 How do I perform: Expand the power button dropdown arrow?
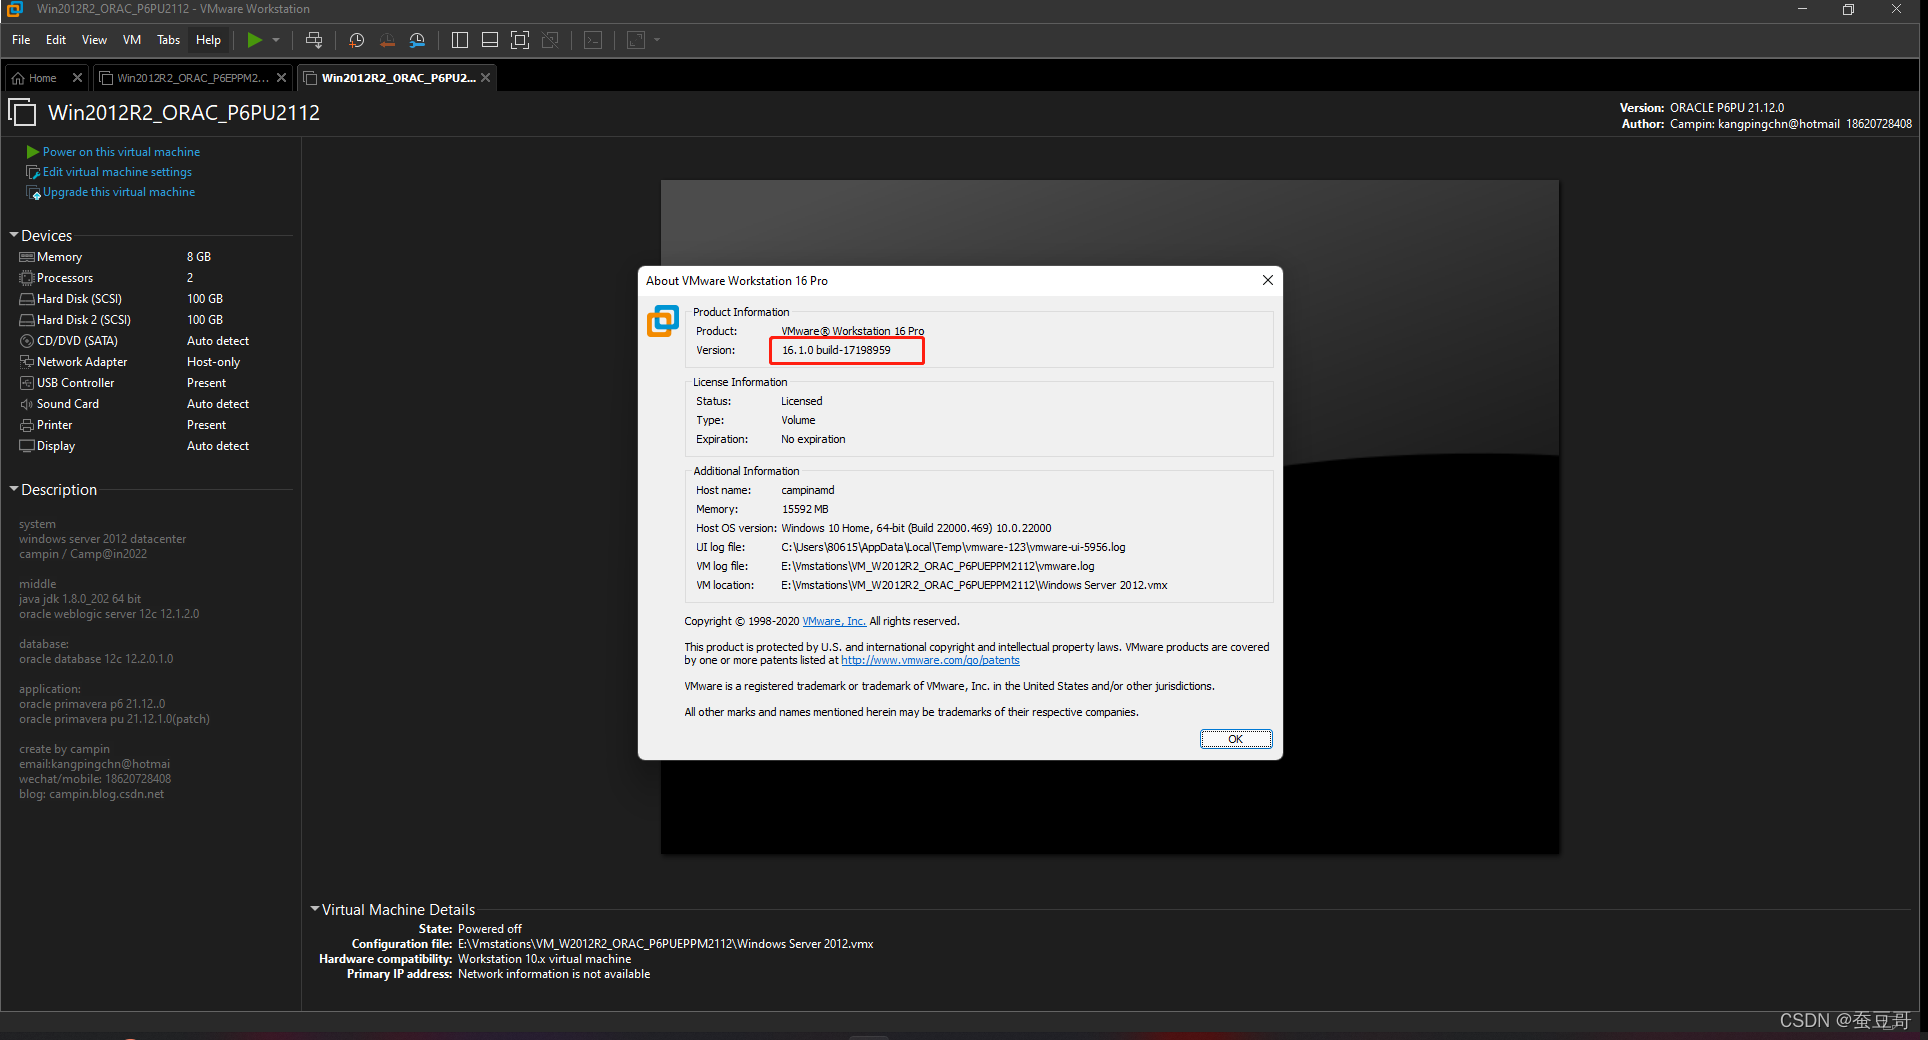pyautogui.click(x=274, y=40)
